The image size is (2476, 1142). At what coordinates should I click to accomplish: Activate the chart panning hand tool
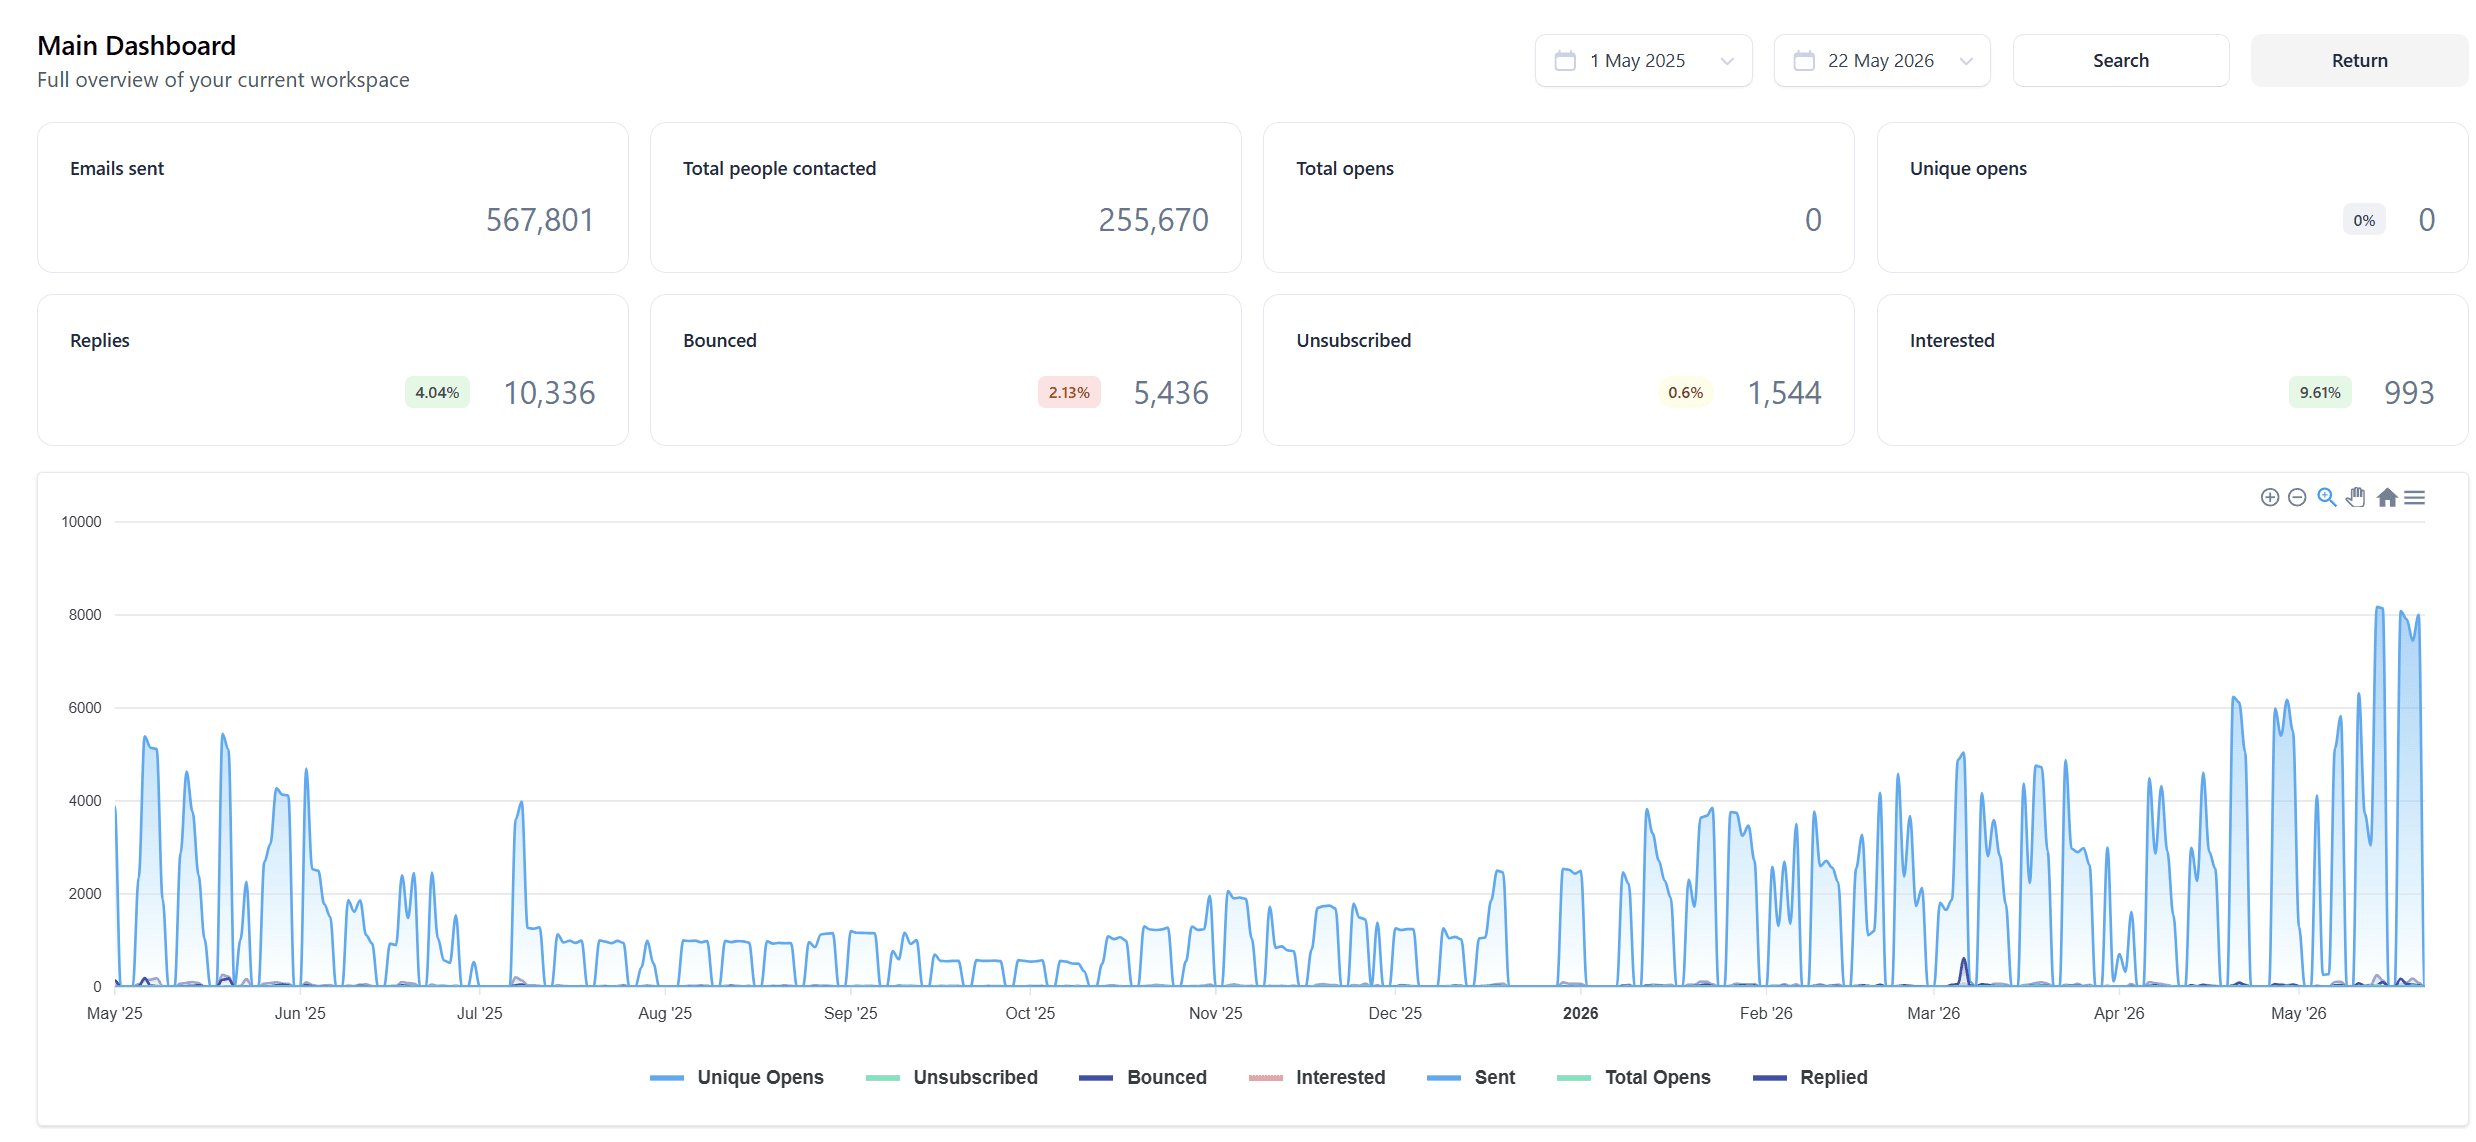2356,497
